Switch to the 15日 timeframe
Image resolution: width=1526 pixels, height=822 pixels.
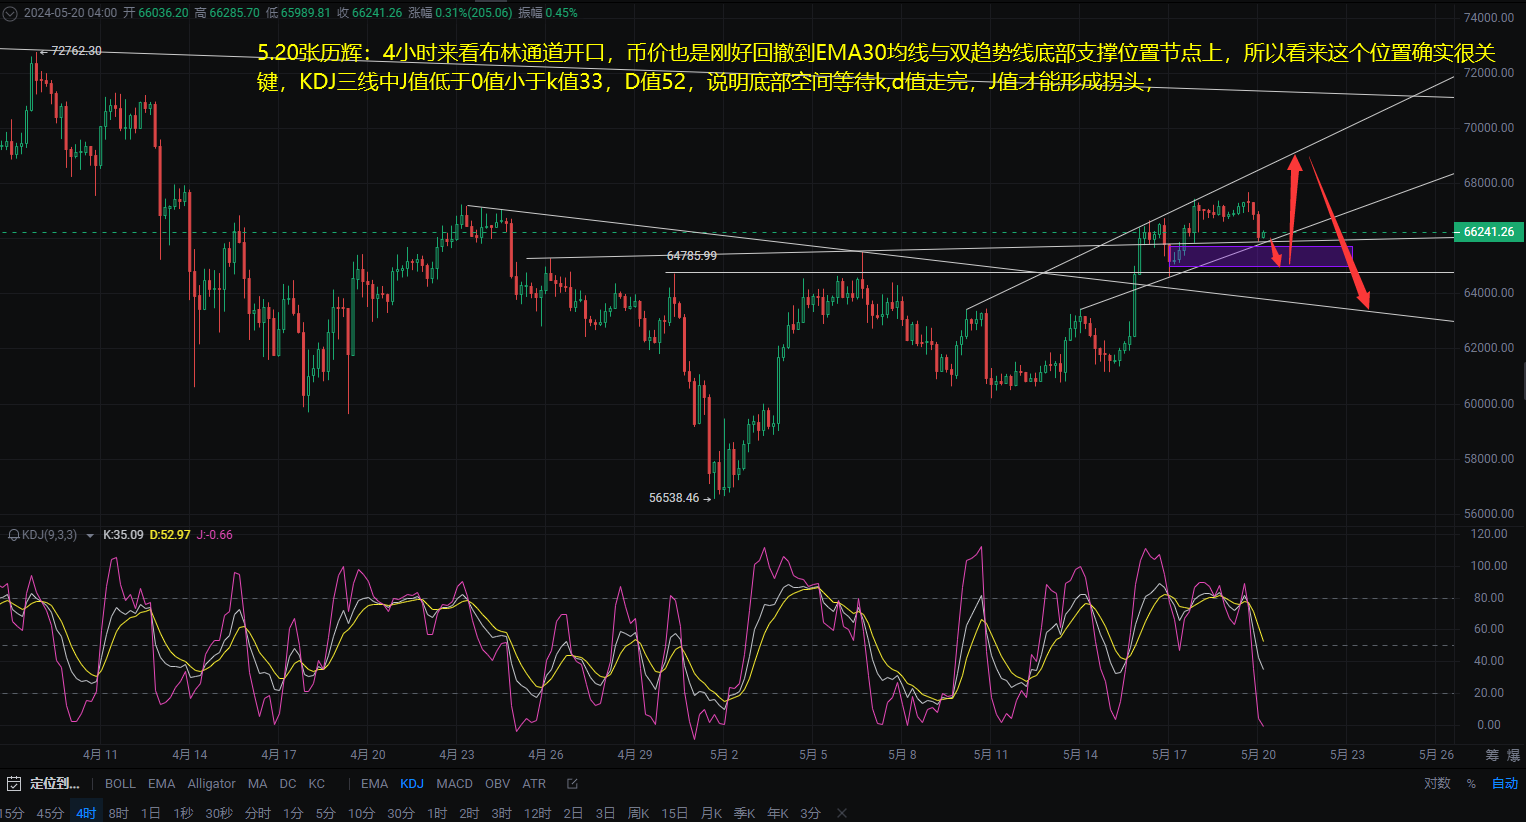(x=675, y=813)
